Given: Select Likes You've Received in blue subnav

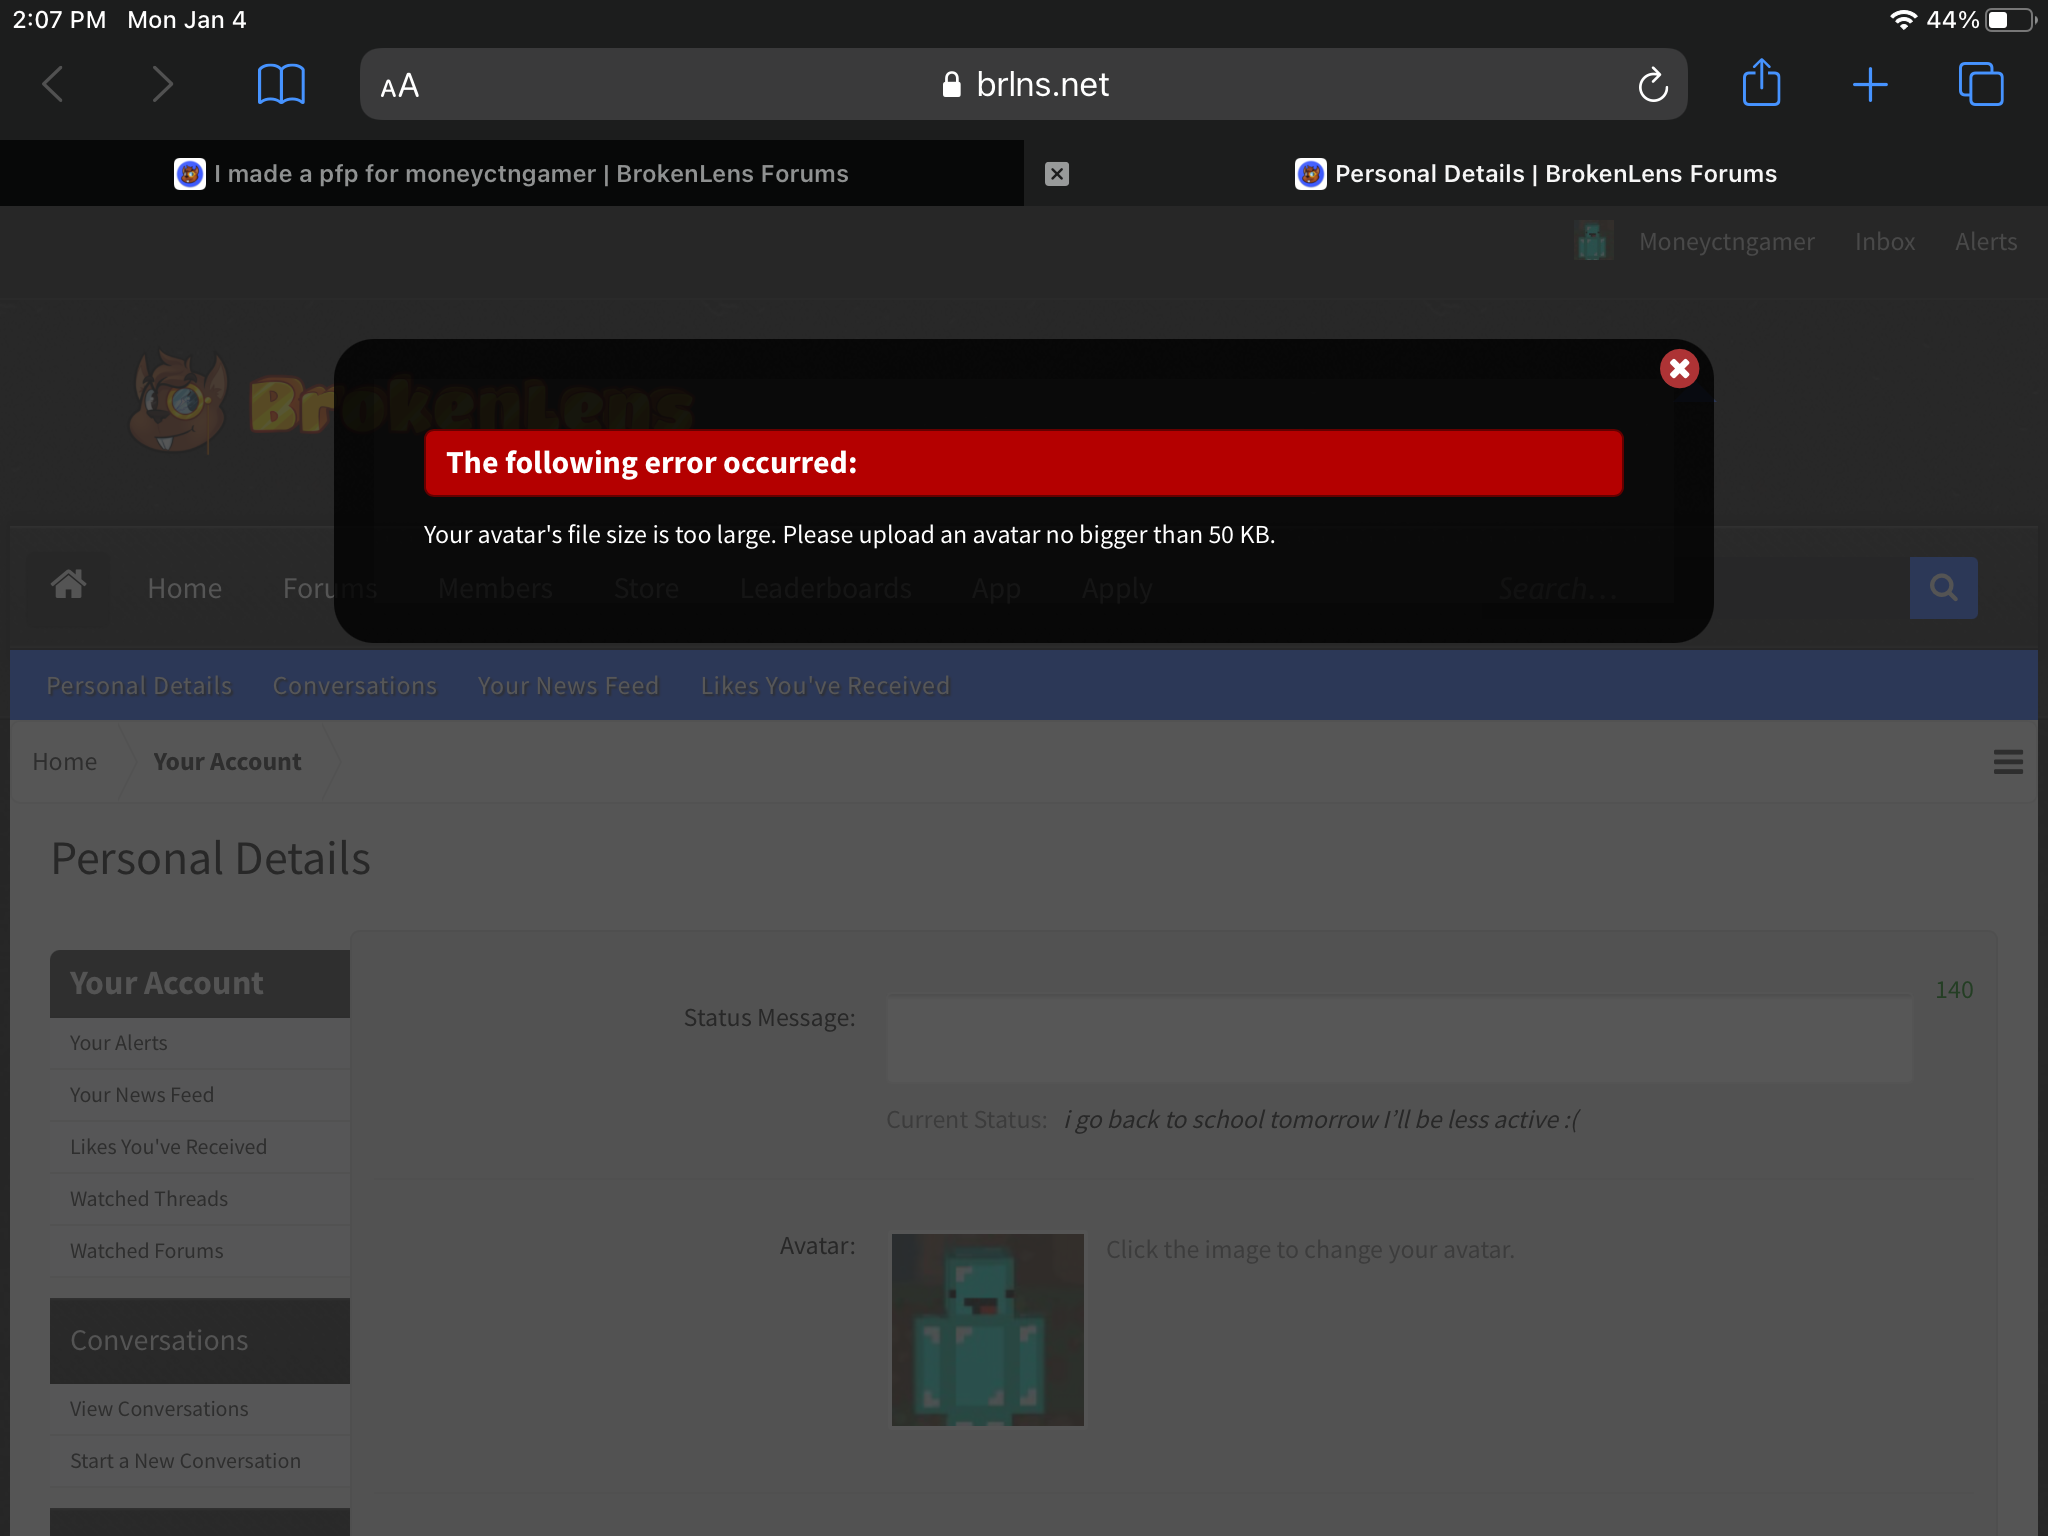Looking at the screenshot, I should click(x=825, y=686).
